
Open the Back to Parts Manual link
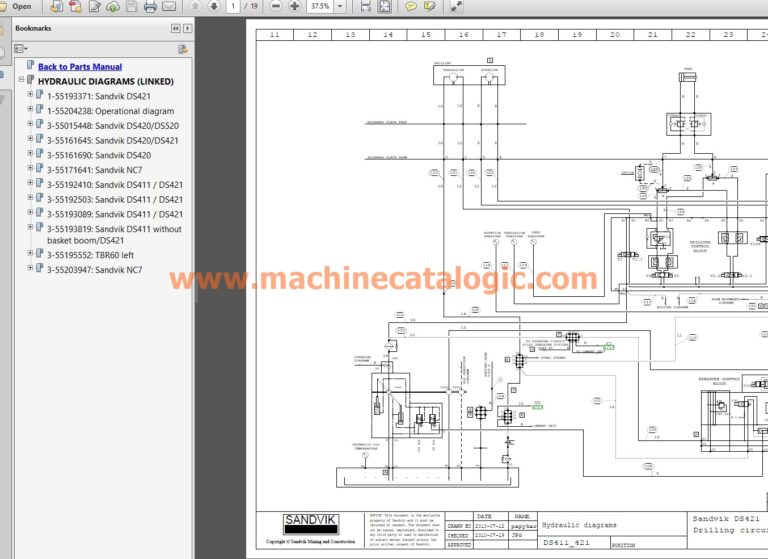pyautogui.click(x=80, y=67)
